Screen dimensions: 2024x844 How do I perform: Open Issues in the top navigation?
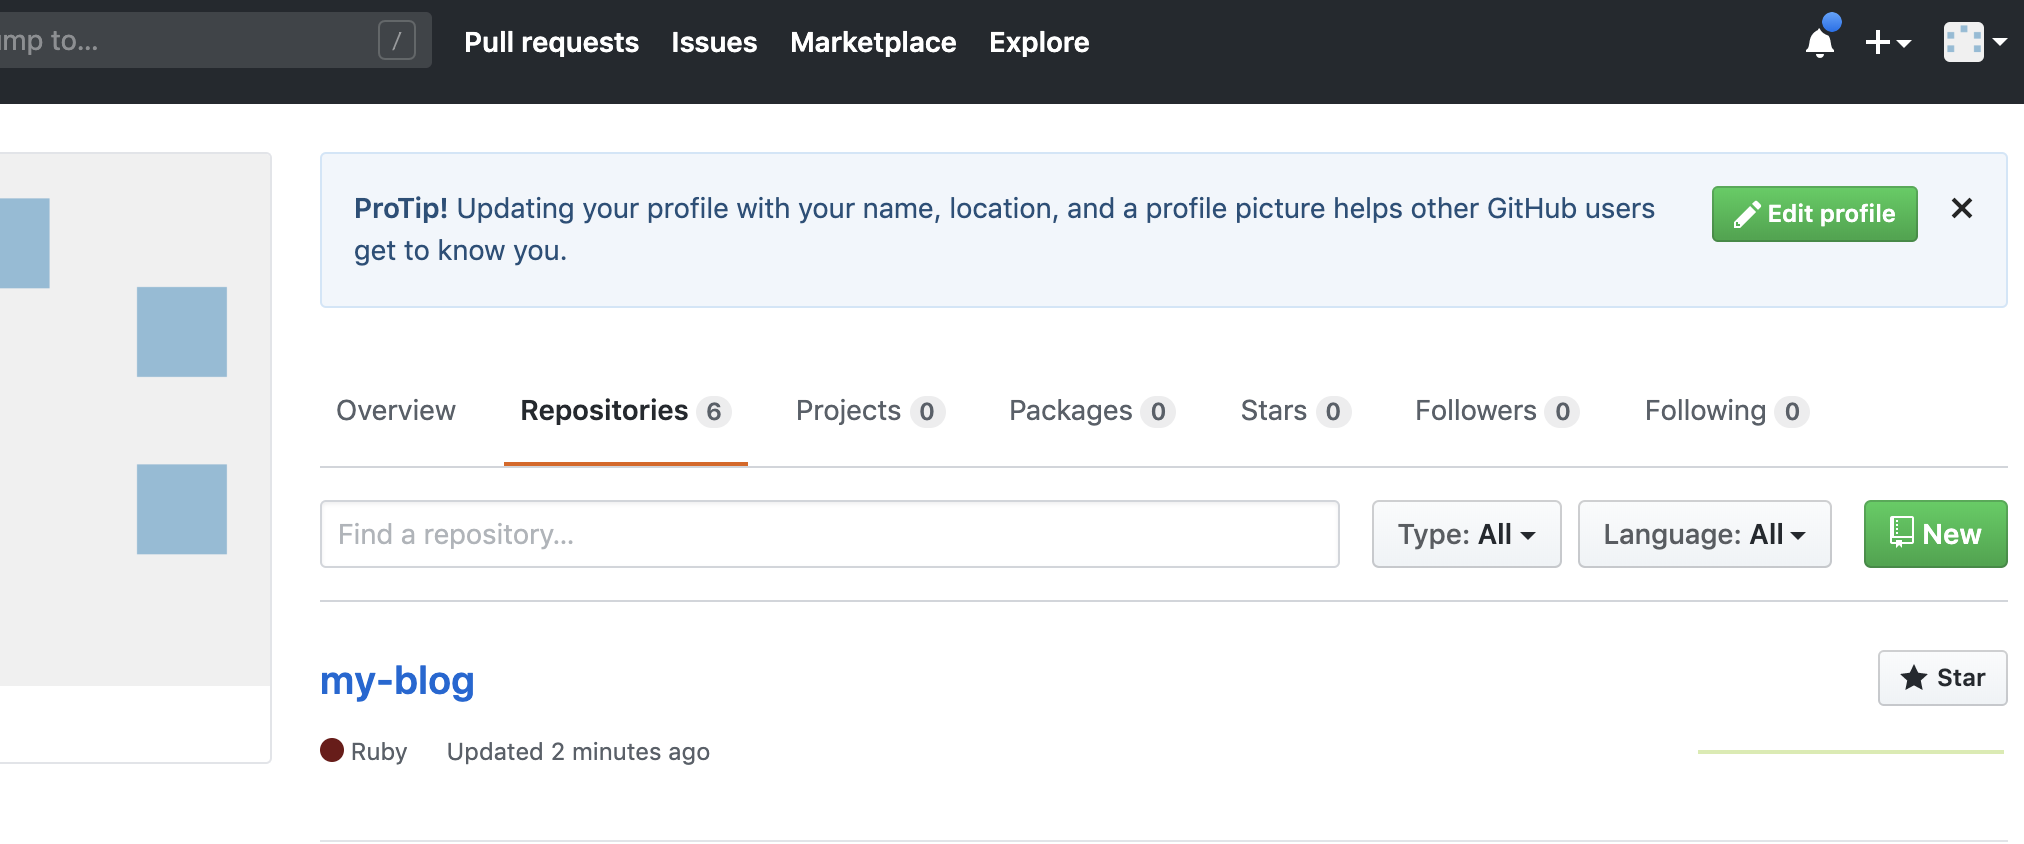pyautogui.click(x=714, y=42)
